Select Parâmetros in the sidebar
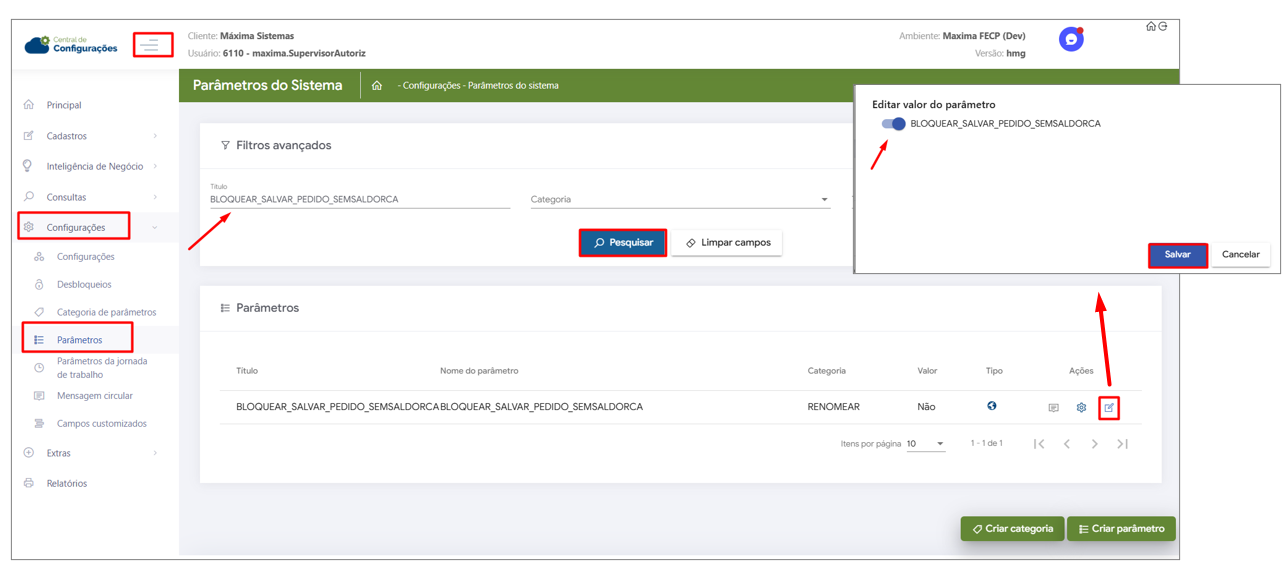Image resolution: width=1288 pixels, height=574 pixels. click(x=80, y=340)
